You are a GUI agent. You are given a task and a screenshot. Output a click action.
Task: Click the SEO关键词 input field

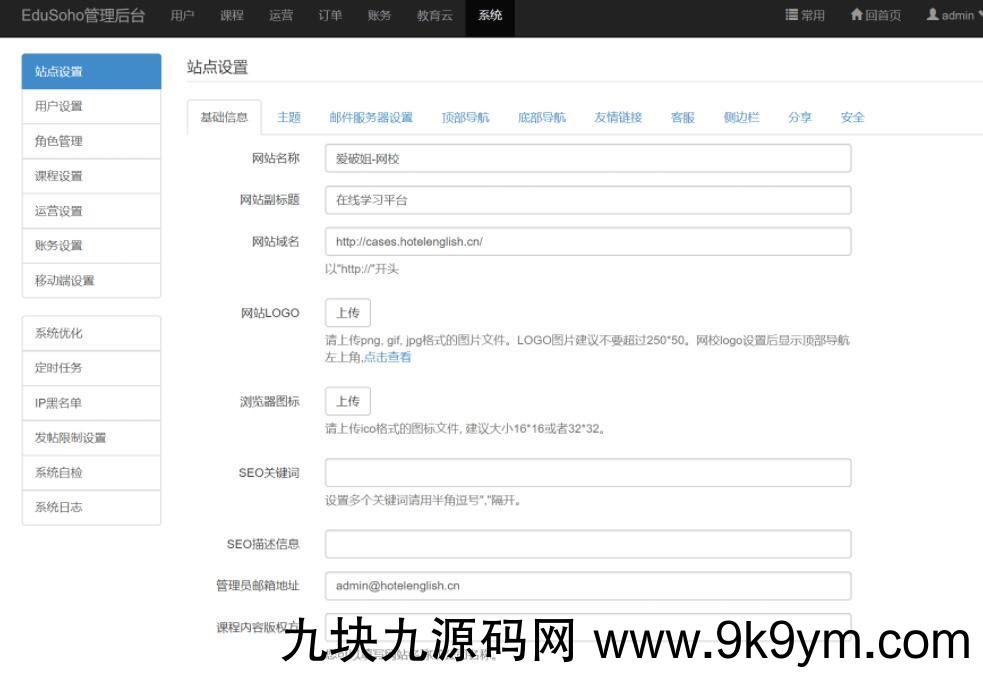(x=587, y=473)
